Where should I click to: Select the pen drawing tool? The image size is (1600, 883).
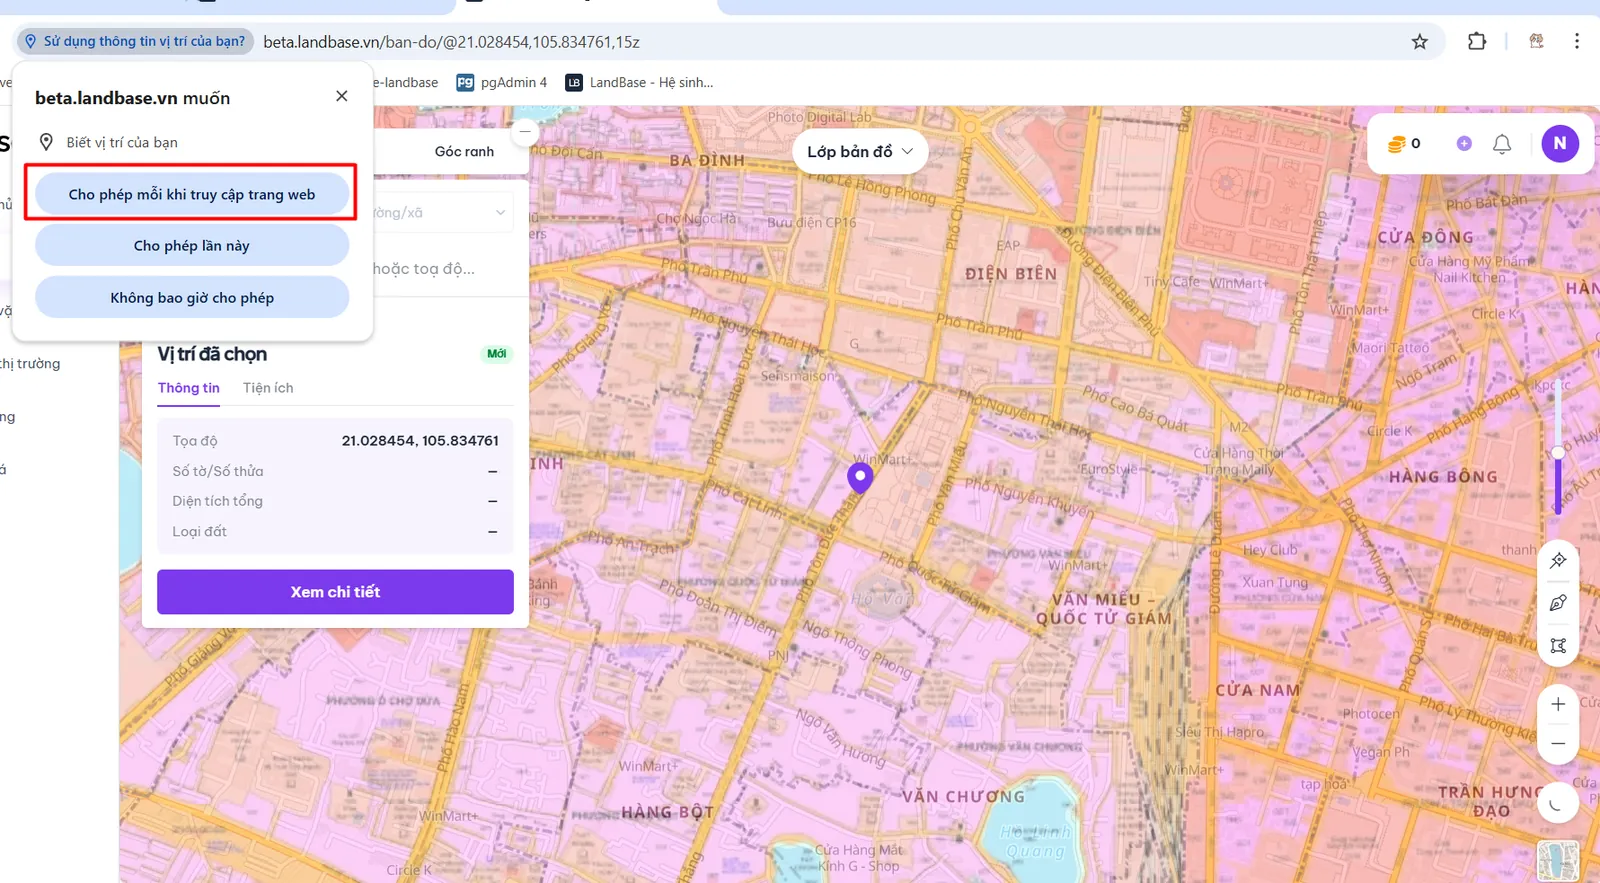[1558, 603]
